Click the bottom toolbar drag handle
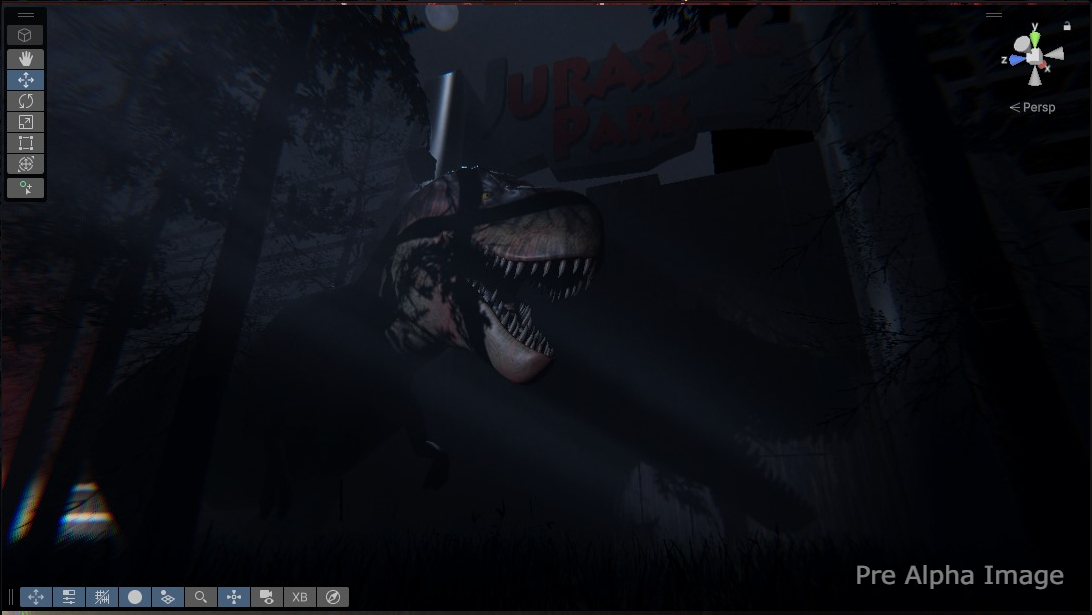This screenshot has height=615, width=1092. tap(11, 597)
